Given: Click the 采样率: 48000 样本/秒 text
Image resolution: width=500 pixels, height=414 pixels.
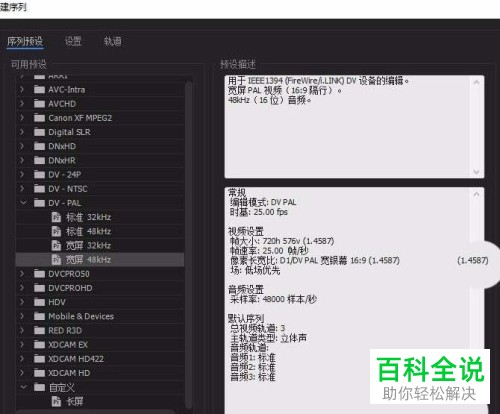Looking at the screenshot, I should tap(273, 299).
